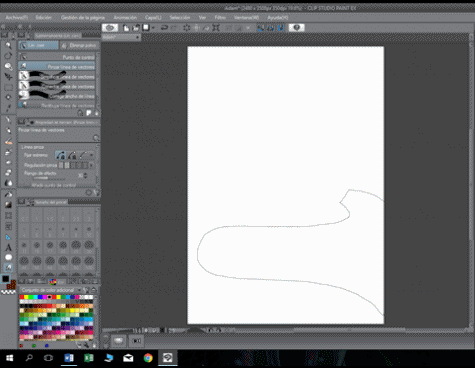Open Conjunto de color adicional dropdown
The height and width of the screenshot is (368, 475).
pos(79,290)
